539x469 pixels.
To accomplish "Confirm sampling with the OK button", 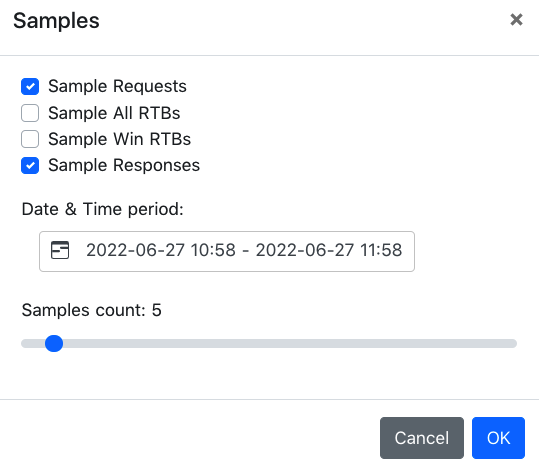I will pos(498,438).
